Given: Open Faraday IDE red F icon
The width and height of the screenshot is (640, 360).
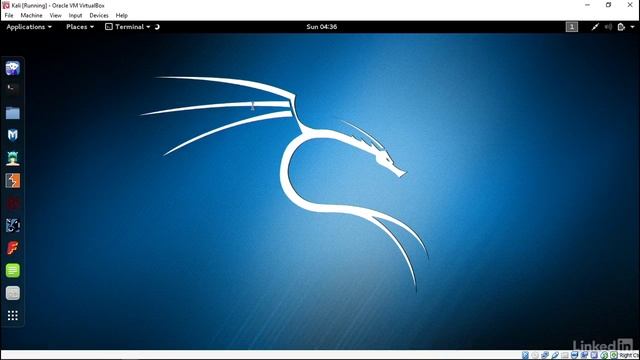Looking at the screenshot, I should pos(13,248).
